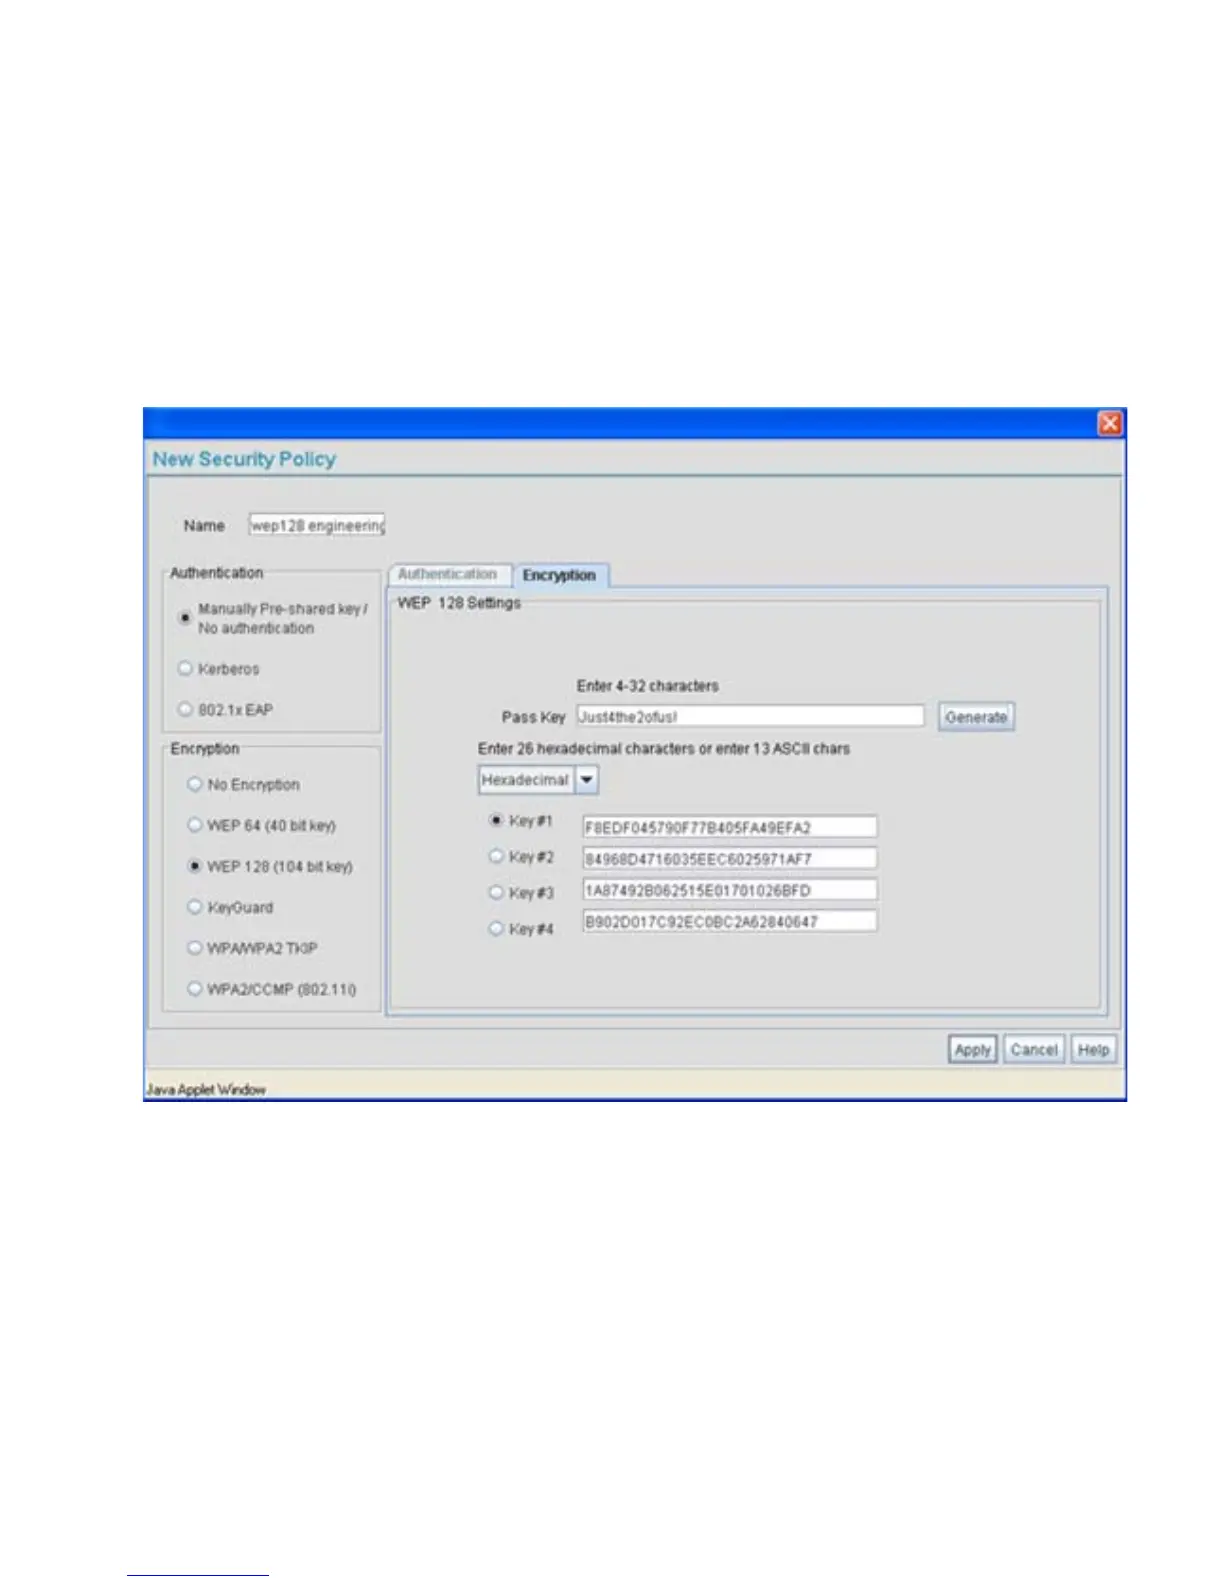Select Key #4 radio button
1224x1584 pixels.
pyautogui.click(x=496, y=928)
